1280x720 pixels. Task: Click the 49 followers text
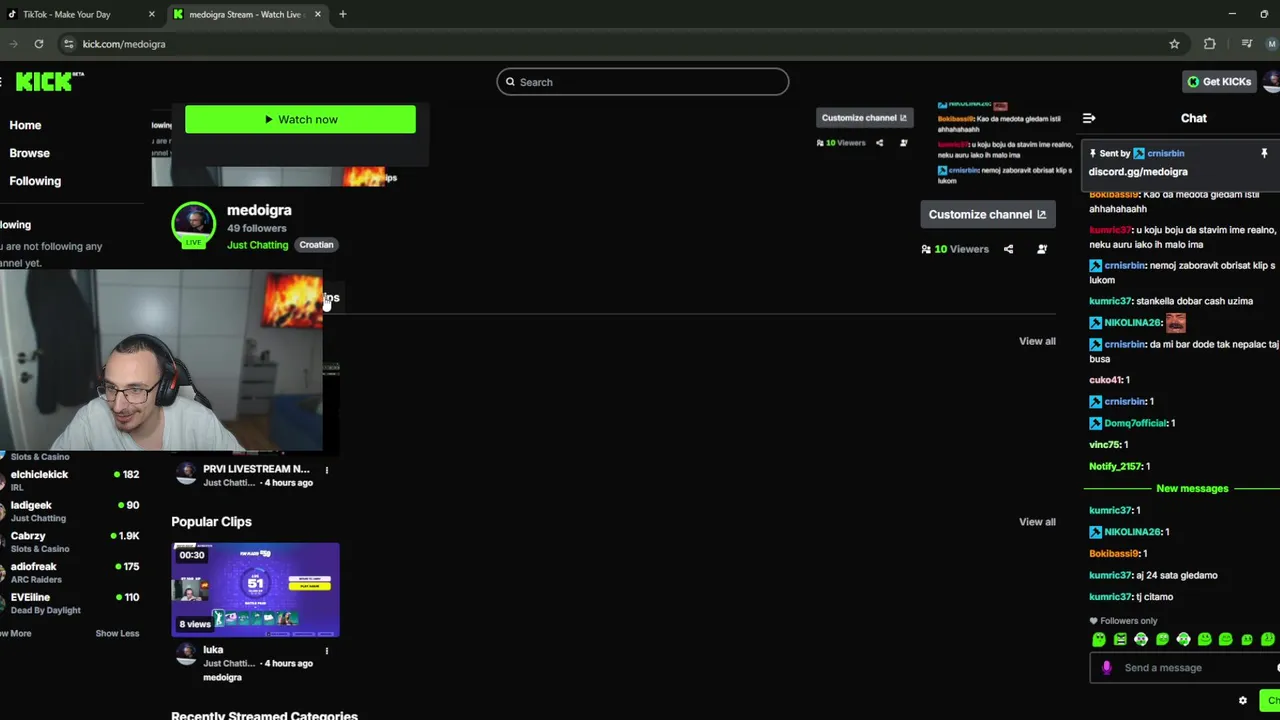point(256,229)
